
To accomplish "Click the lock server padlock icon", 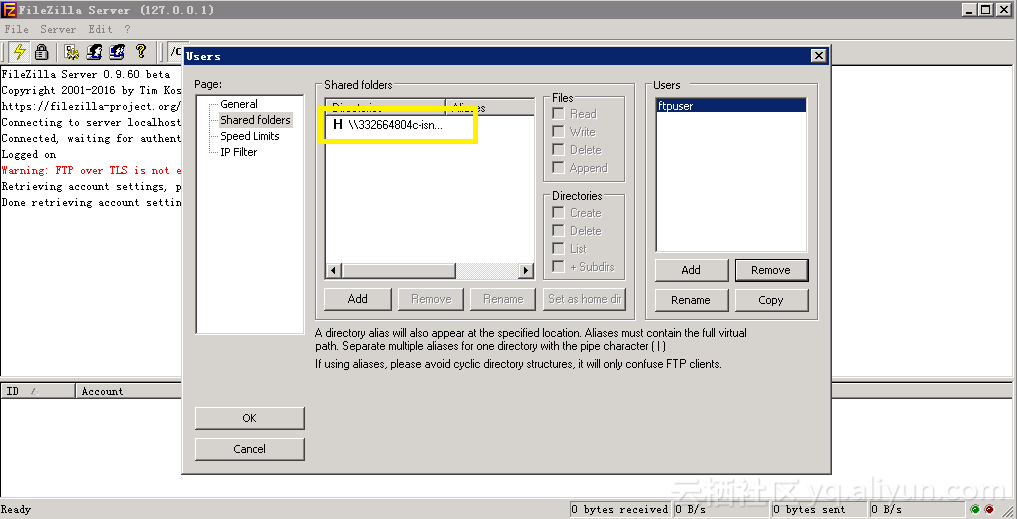I will click(42, 51).
